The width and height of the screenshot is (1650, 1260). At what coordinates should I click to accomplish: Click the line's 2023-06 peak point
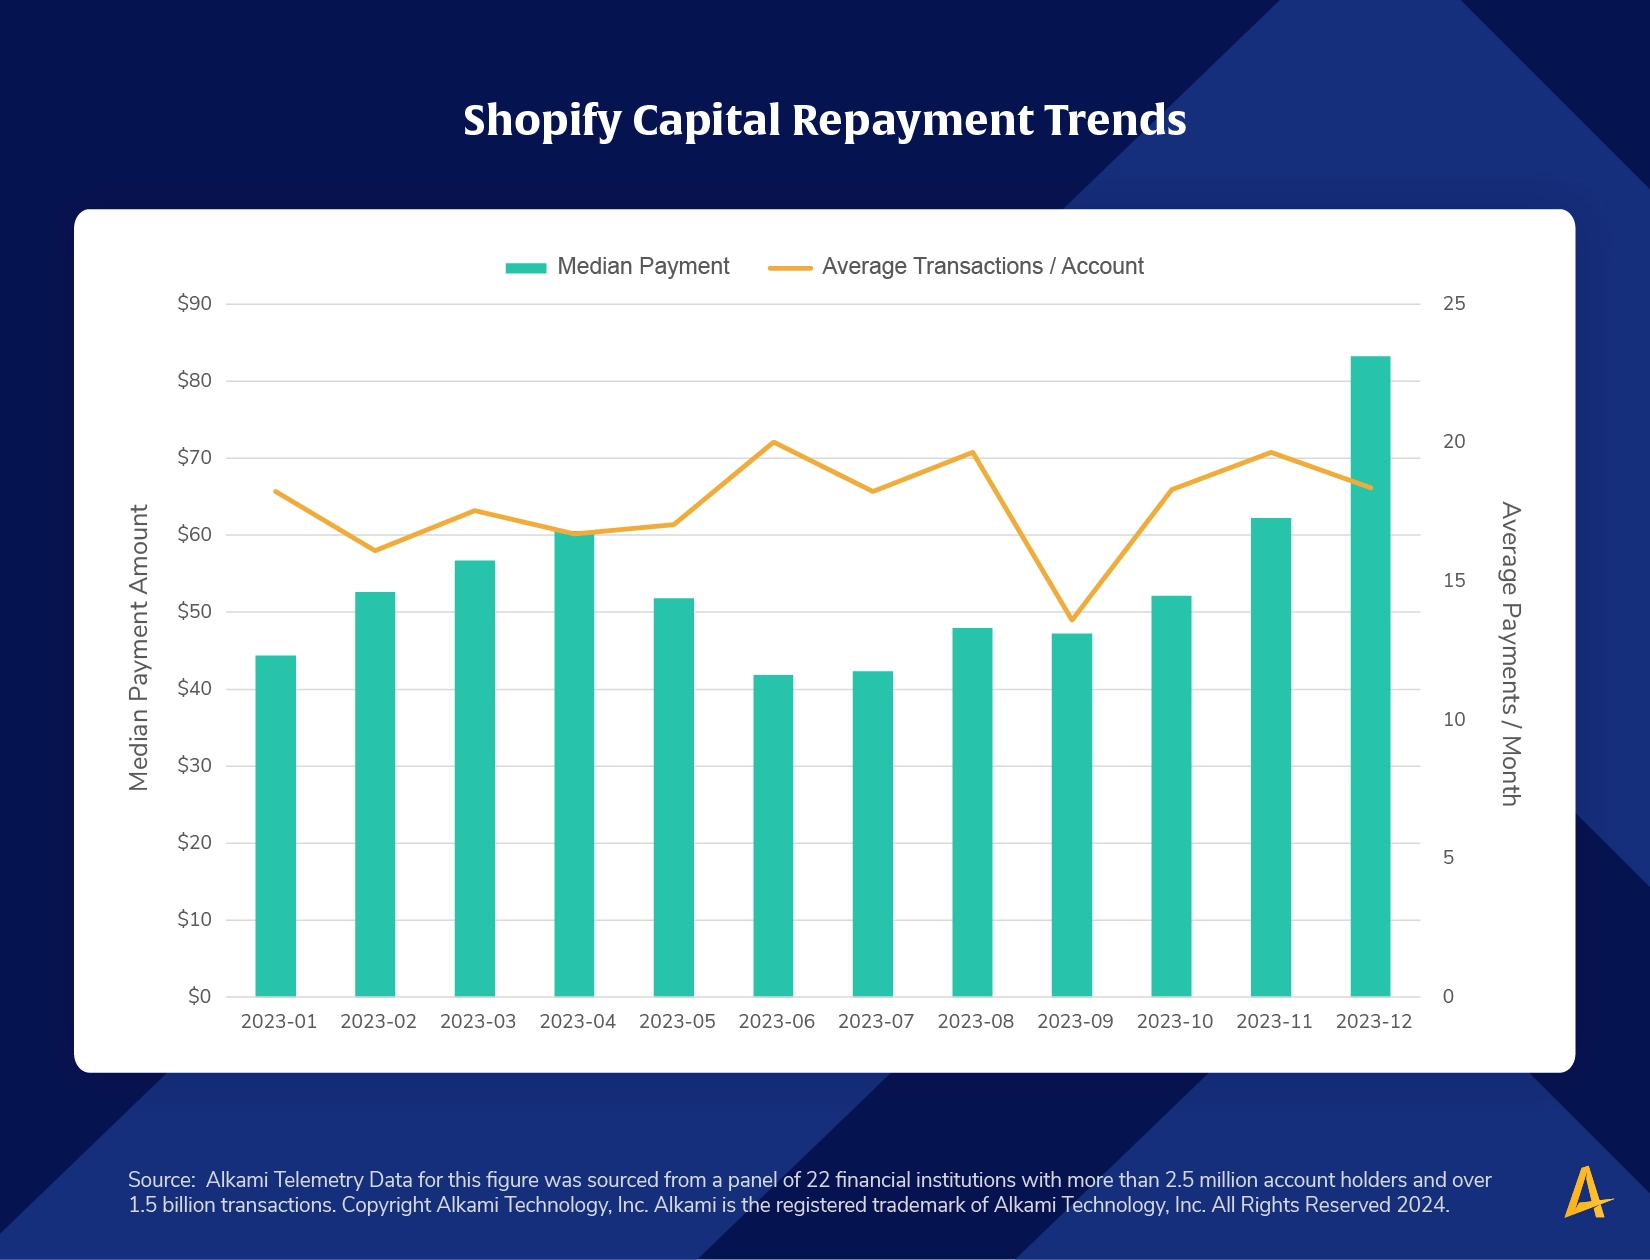click(x=773, y=442)
